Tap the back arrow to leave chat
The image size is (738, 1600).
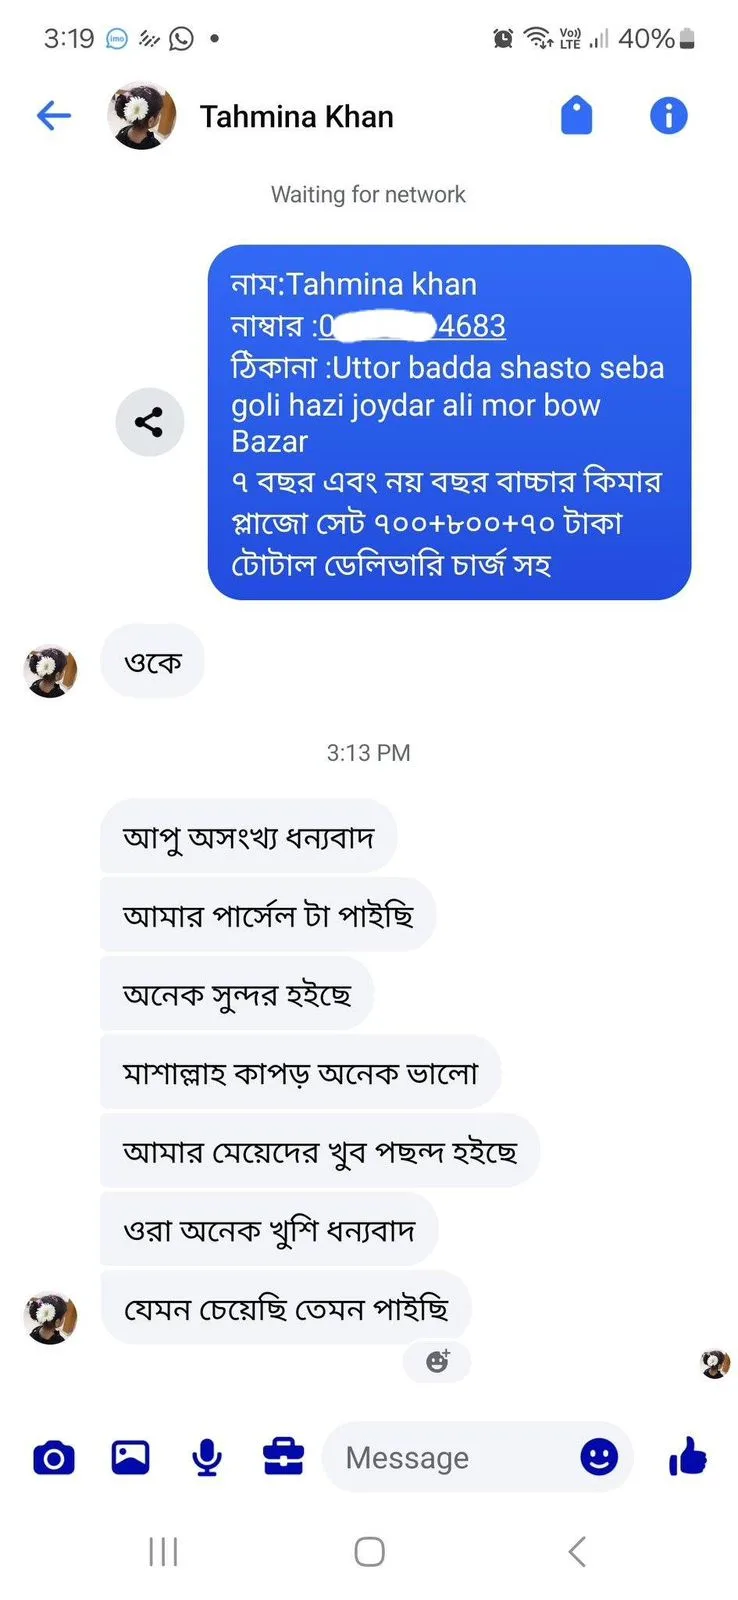click(x=54, y=116)
